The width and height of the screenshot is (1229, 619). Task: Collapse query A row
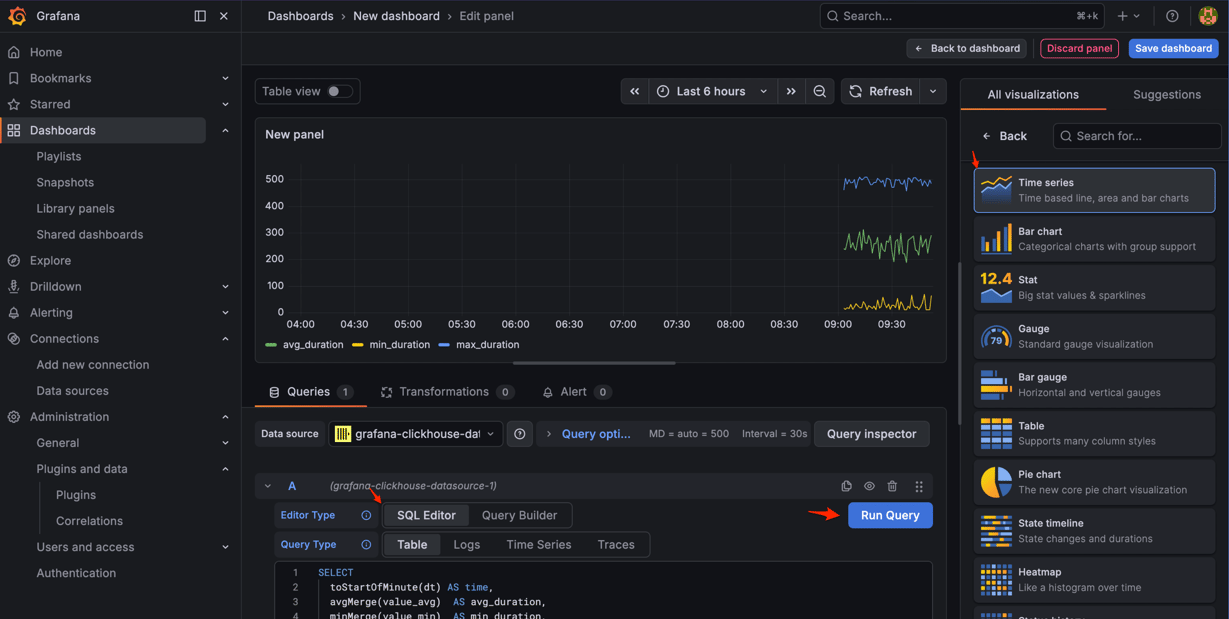tap(268, 486)
